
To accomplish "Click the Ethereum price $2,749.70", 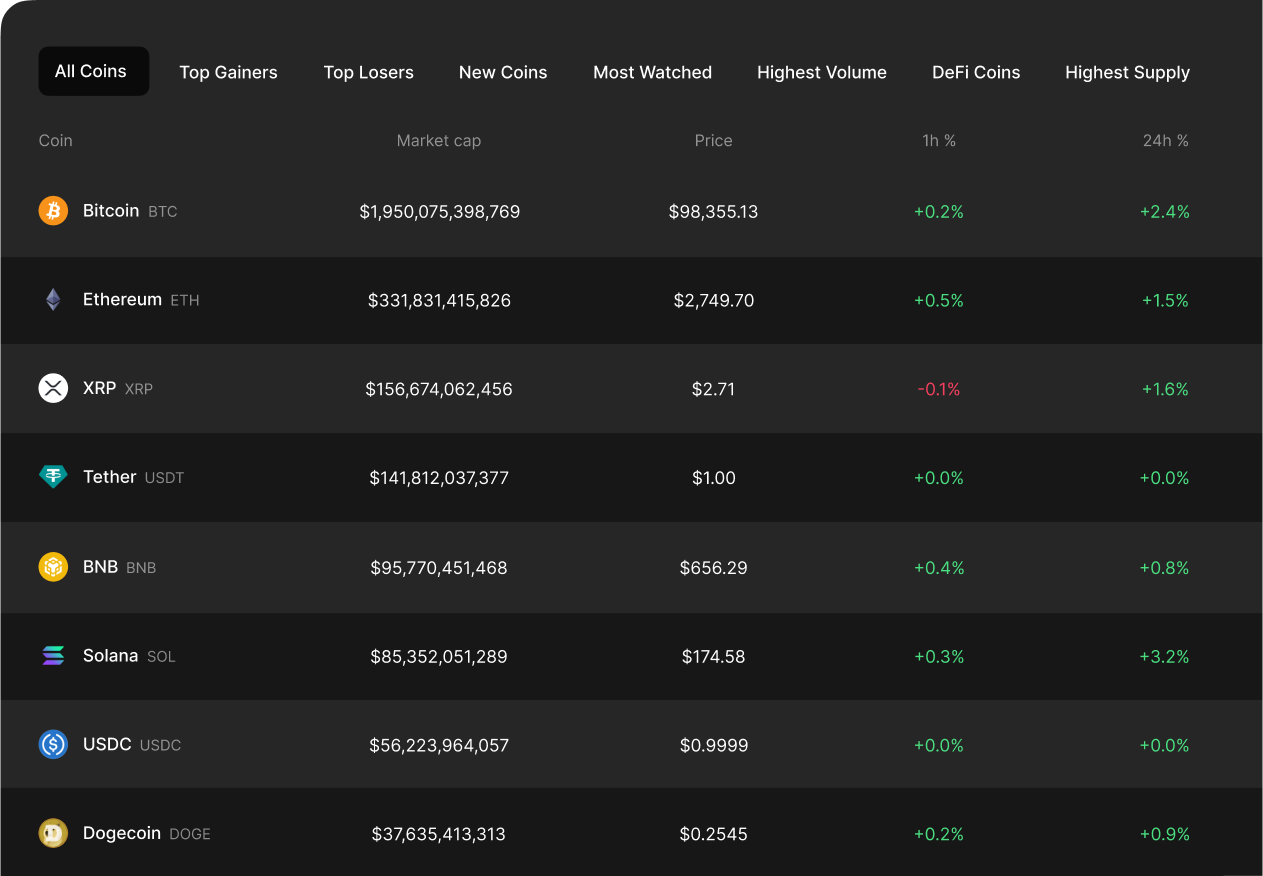I will click(x=714, y=301).
